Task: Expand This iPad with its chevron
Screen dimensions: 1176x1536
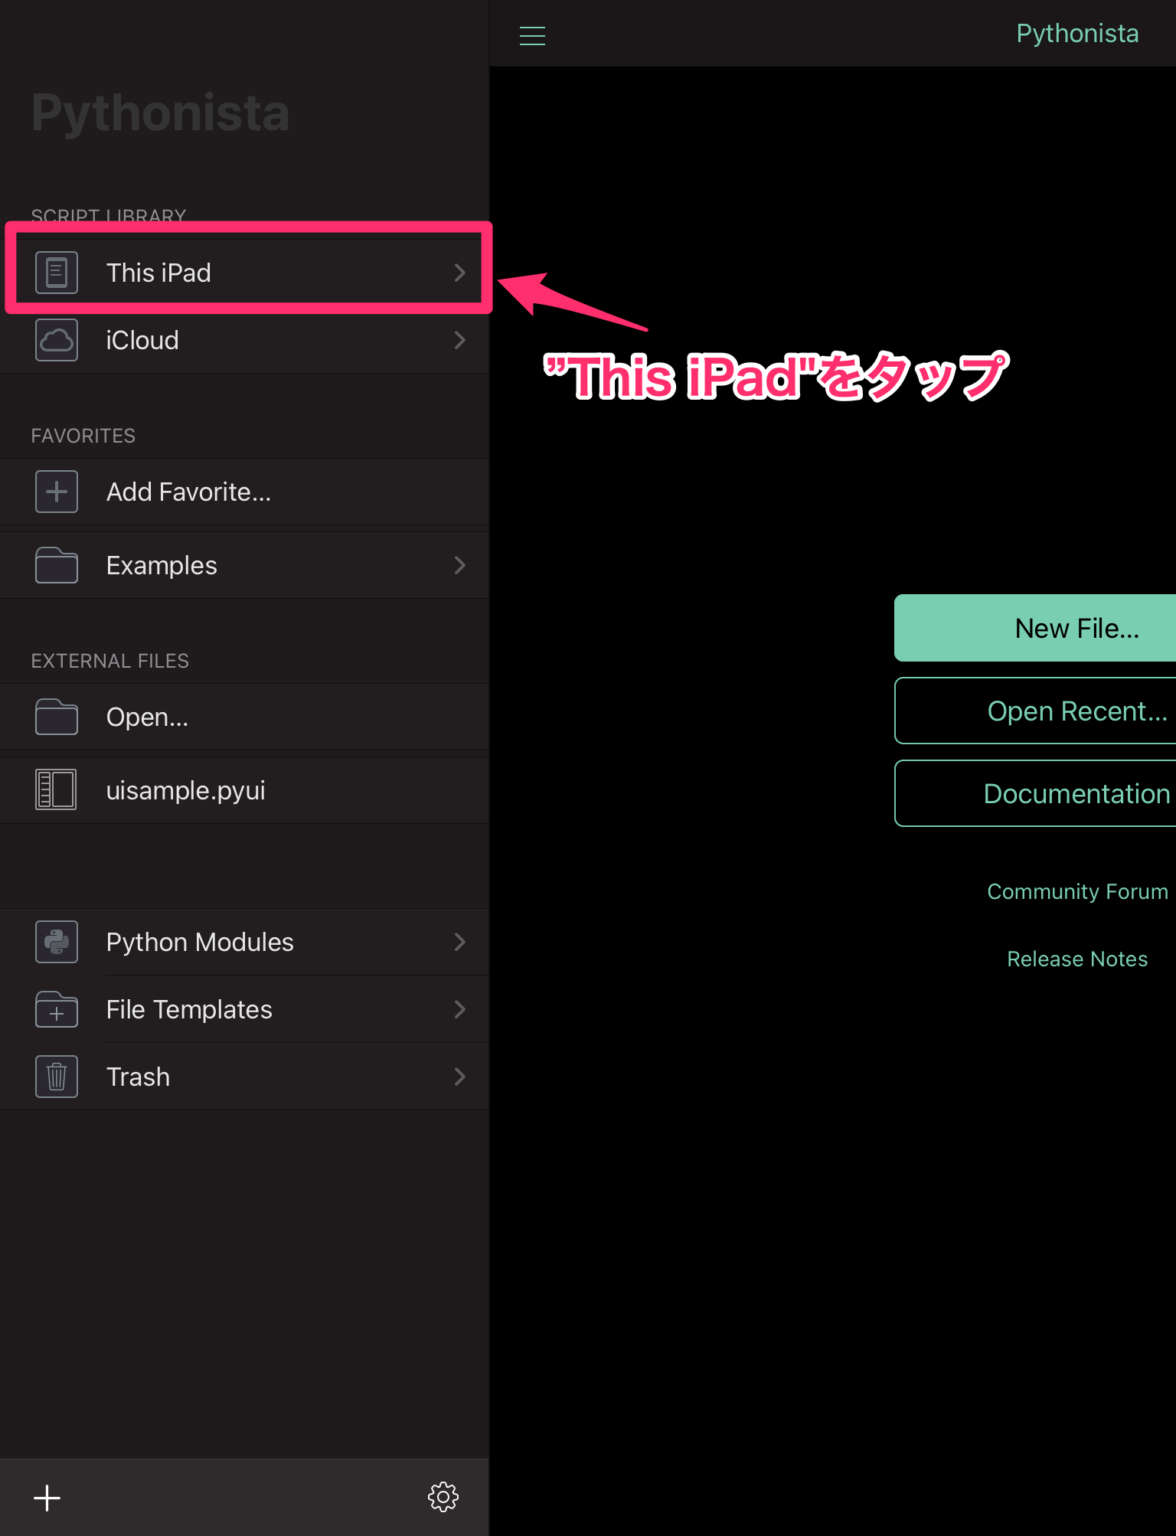Action: pyautogui.click(x=459, y=272)
